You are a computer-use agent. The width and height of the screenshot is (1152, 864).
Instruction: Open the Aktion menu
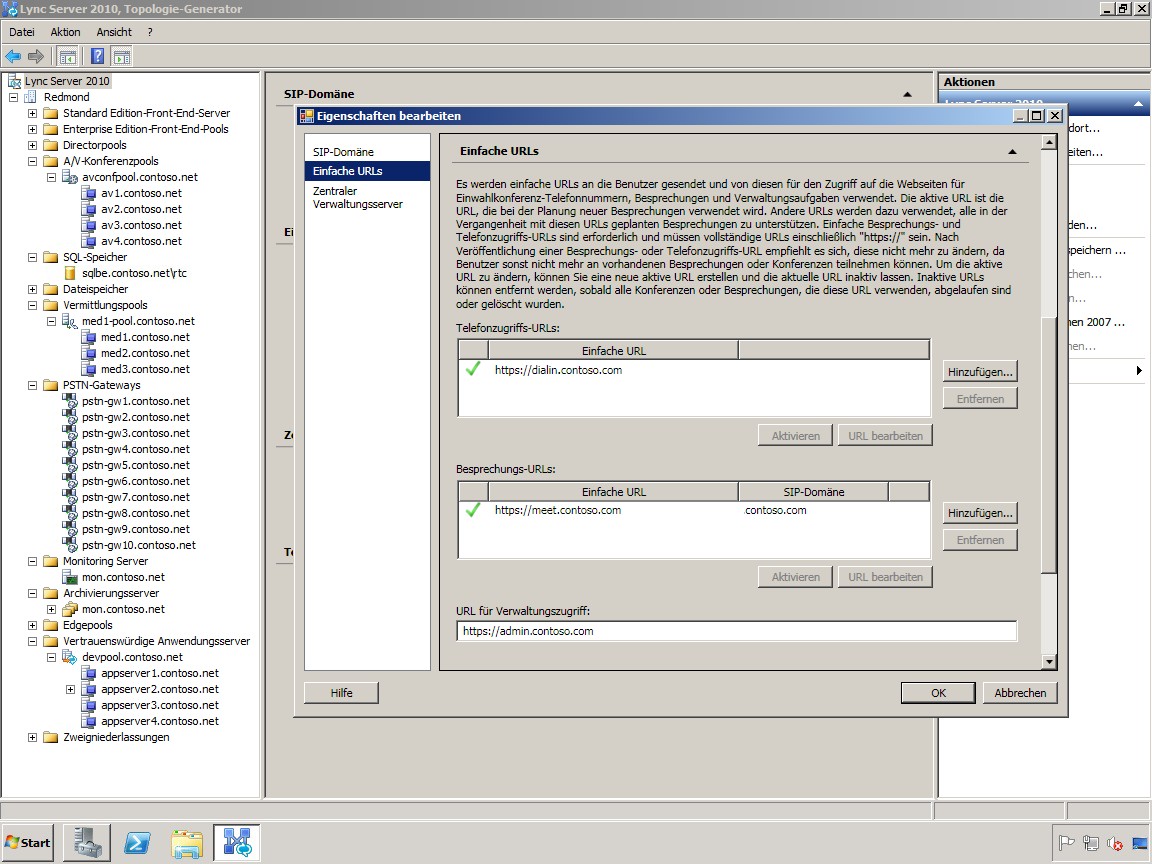tap(65, 32)
